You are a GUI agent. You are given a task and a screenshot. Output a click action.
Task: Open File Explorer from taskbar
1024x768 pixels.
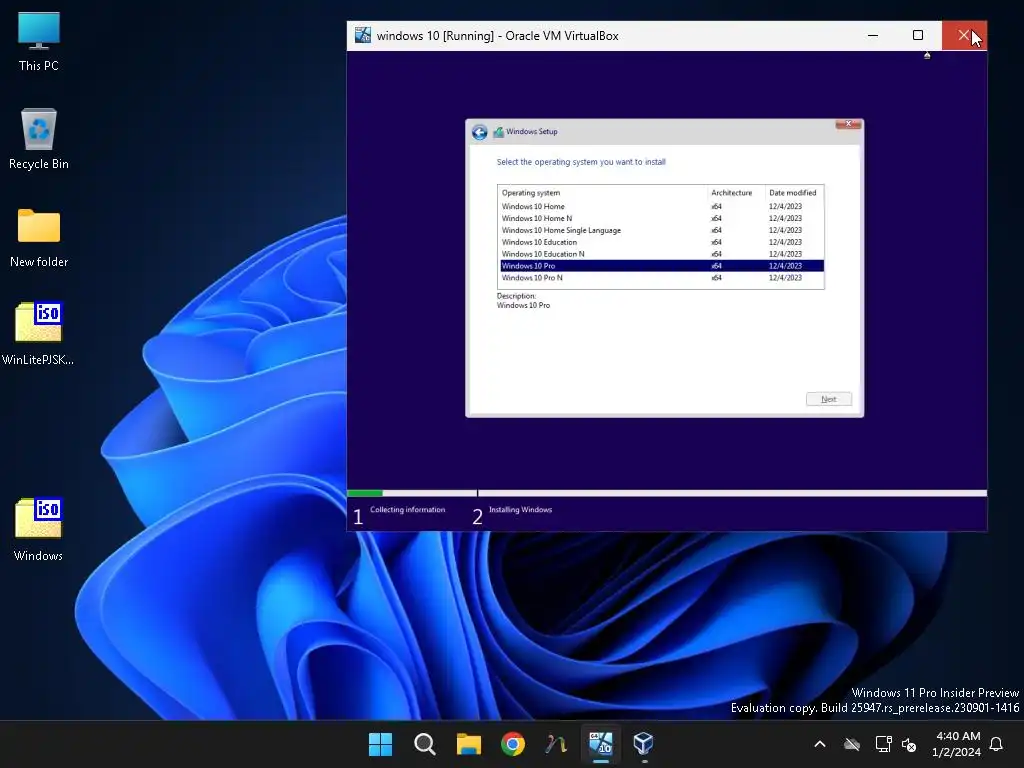pos(468,744)
